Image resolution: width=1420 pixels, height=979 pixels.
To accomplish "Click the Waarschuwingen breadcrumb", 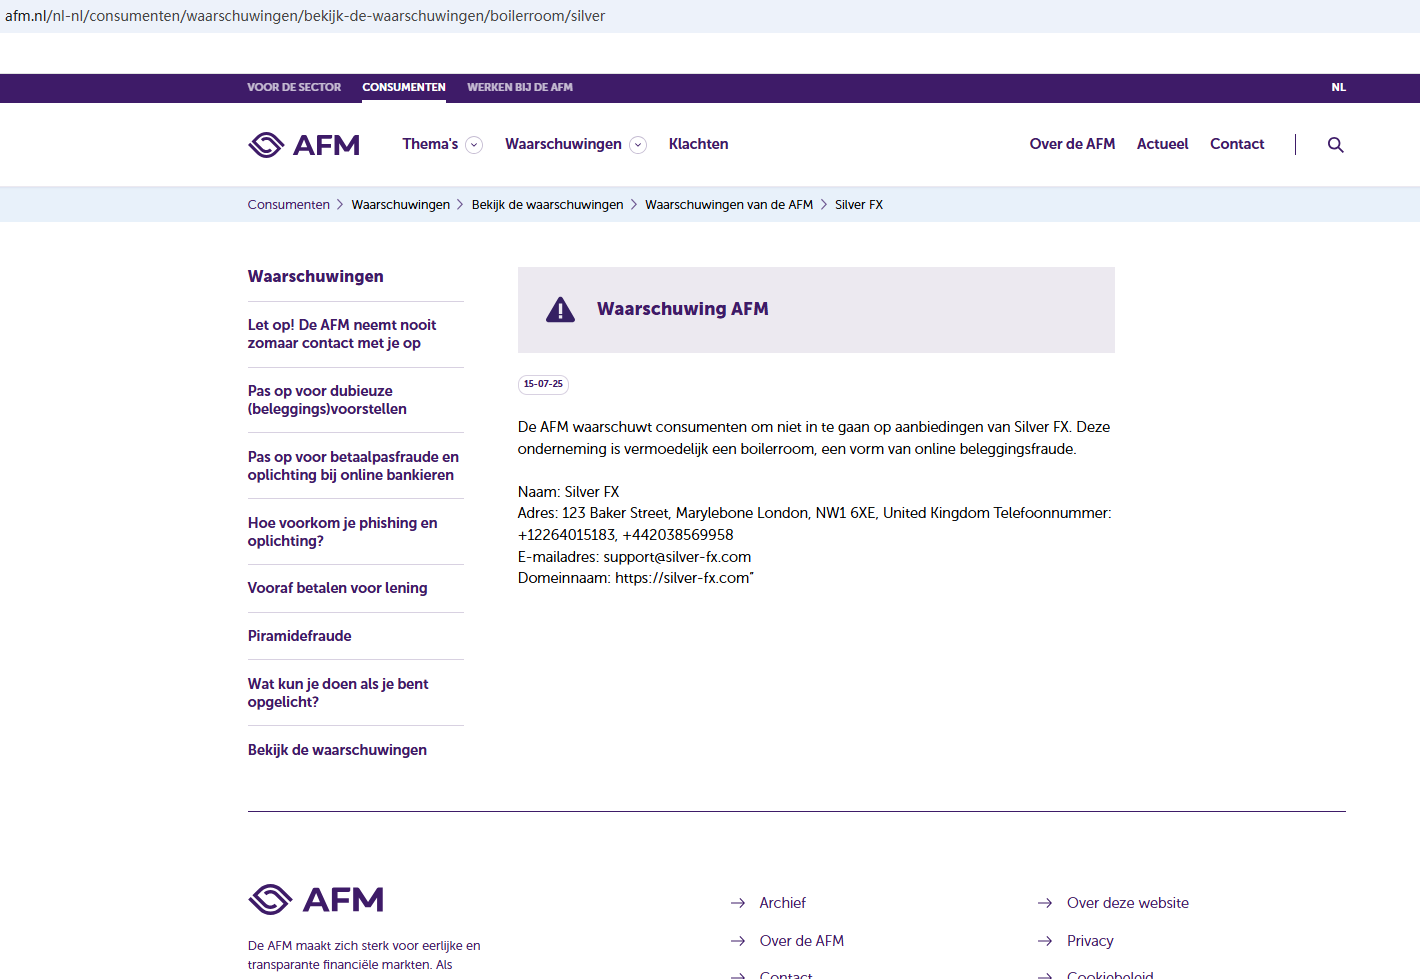I will click(x=401, y=204).
